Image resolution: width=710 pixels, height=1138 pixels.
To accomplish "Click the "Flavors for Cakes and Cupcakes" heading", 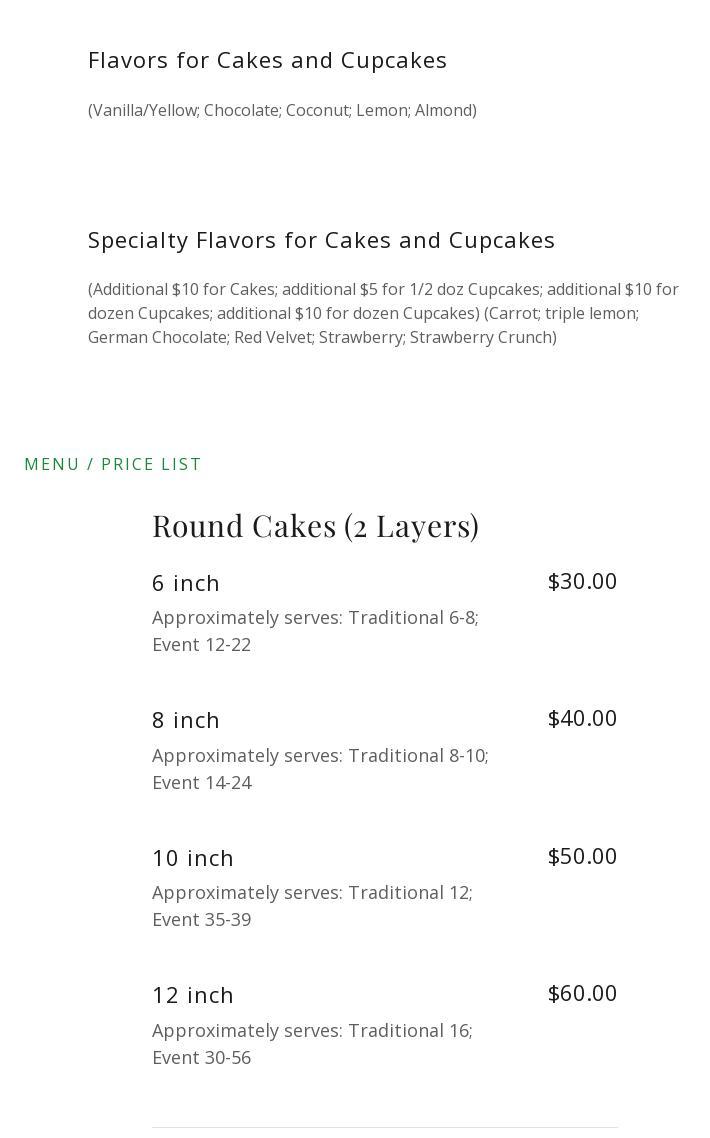I will coord(267,60).
